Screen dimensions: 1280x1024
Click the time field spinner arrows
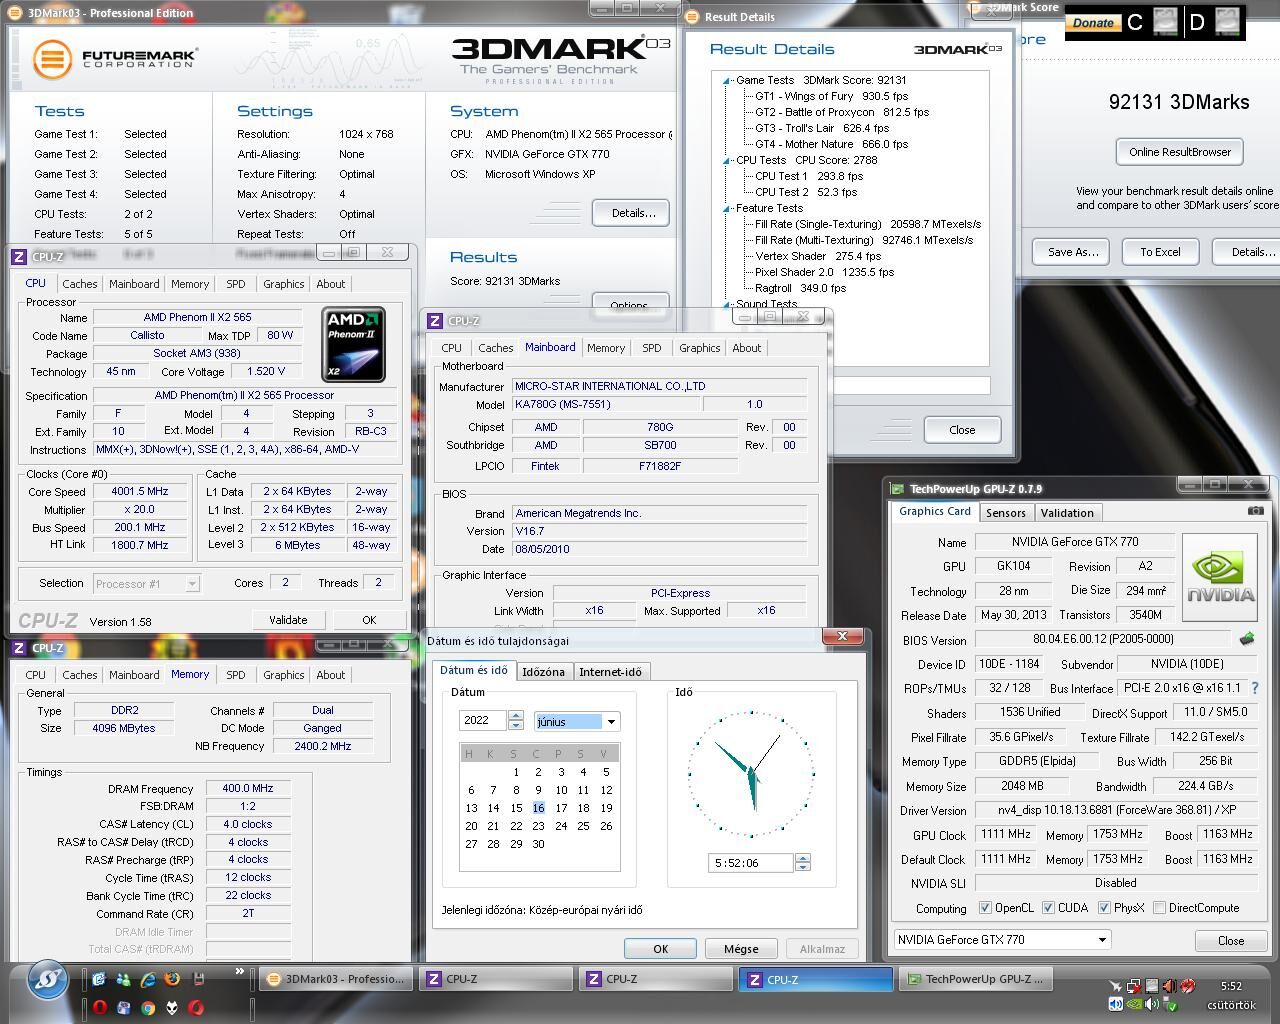click(x=802, y=862)
